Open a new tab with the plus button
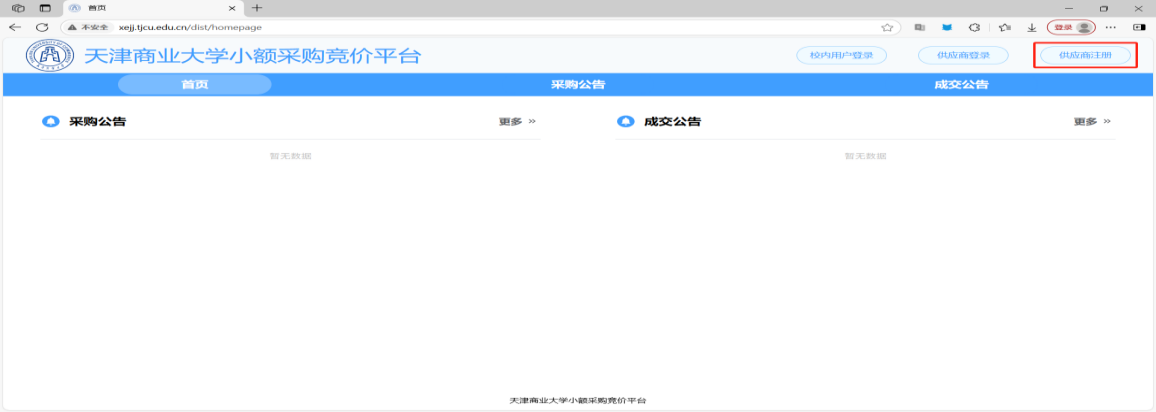 pos(257,8)
